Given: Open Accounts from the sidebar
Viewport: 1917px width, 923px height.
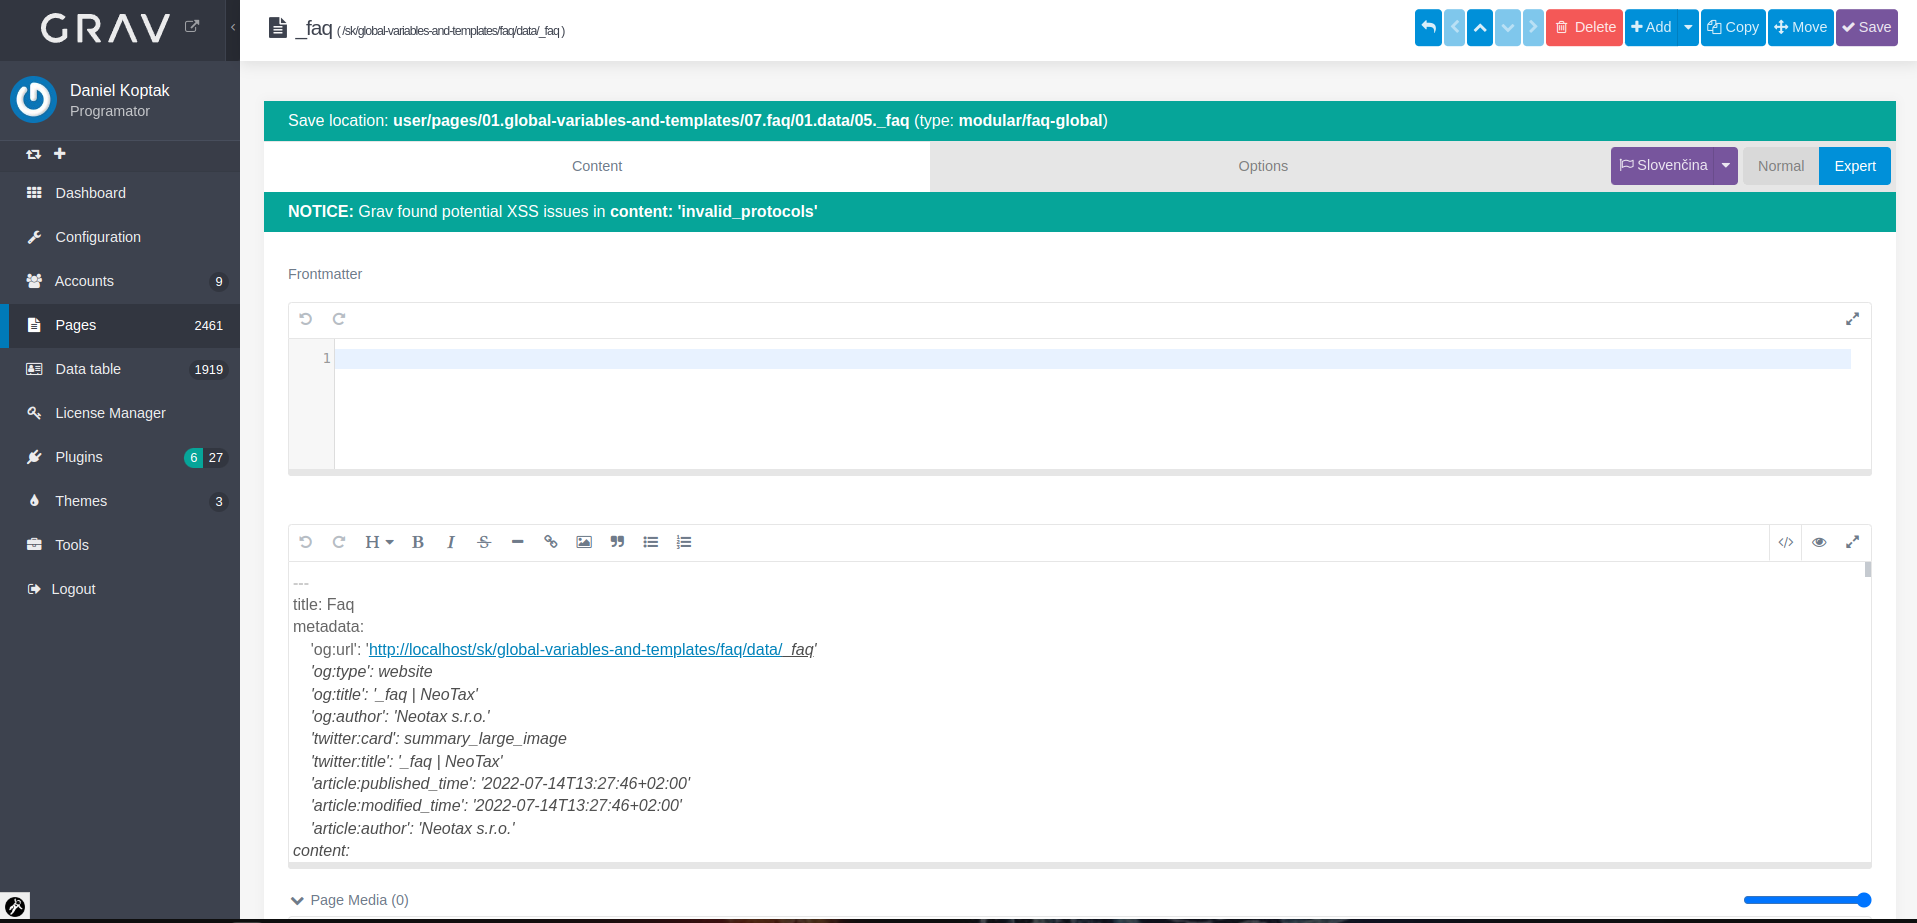Looking at the screenshot, I should coord(120,281).
